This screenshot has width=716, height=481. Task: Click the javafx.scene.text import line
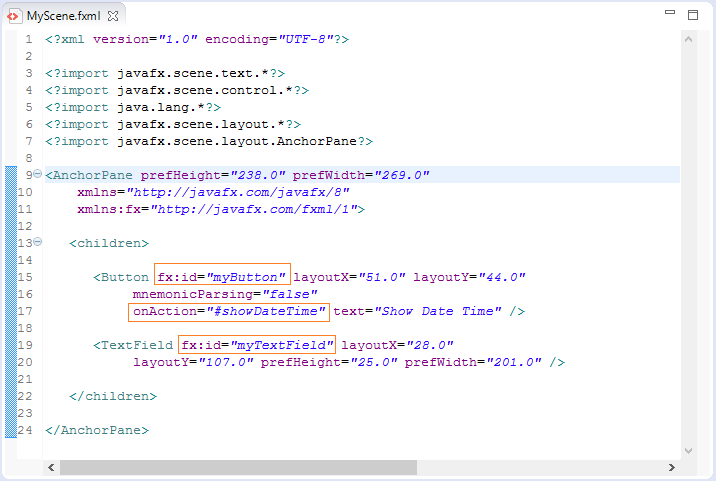click(x=165, y=74)
